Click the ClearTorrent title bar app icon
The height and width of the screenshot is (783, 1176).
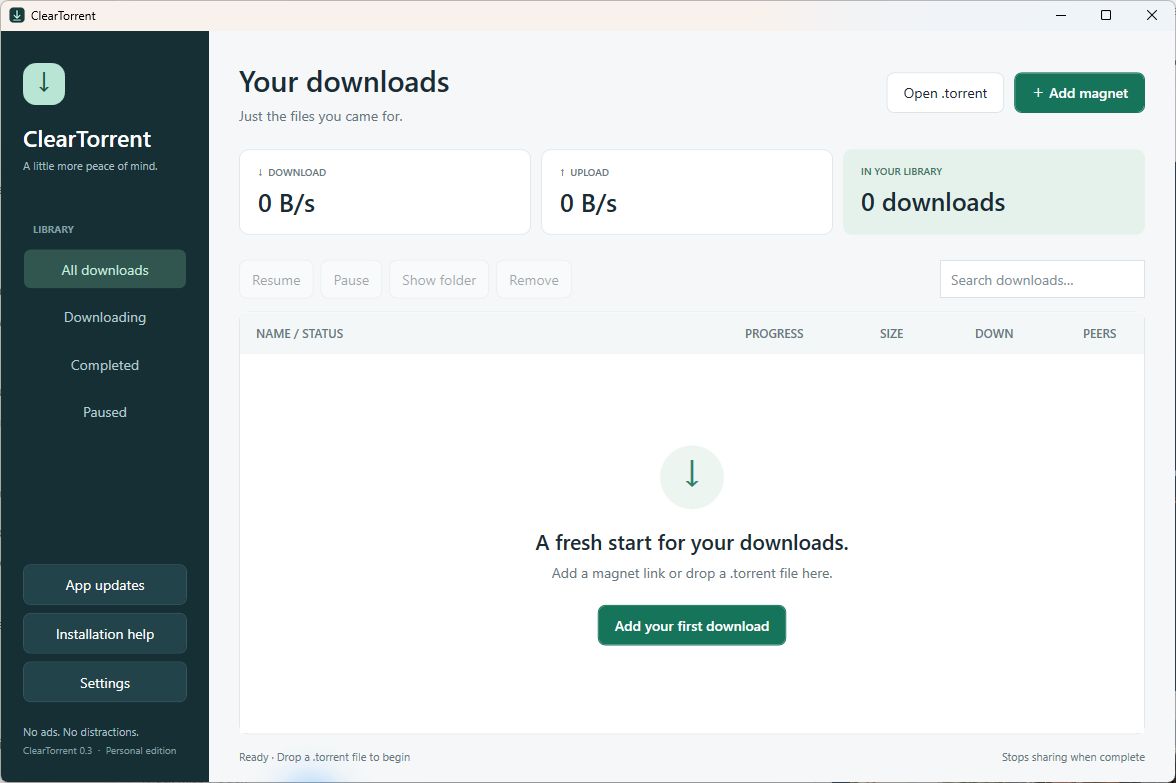pyautogui.click(x=16, y=15)
